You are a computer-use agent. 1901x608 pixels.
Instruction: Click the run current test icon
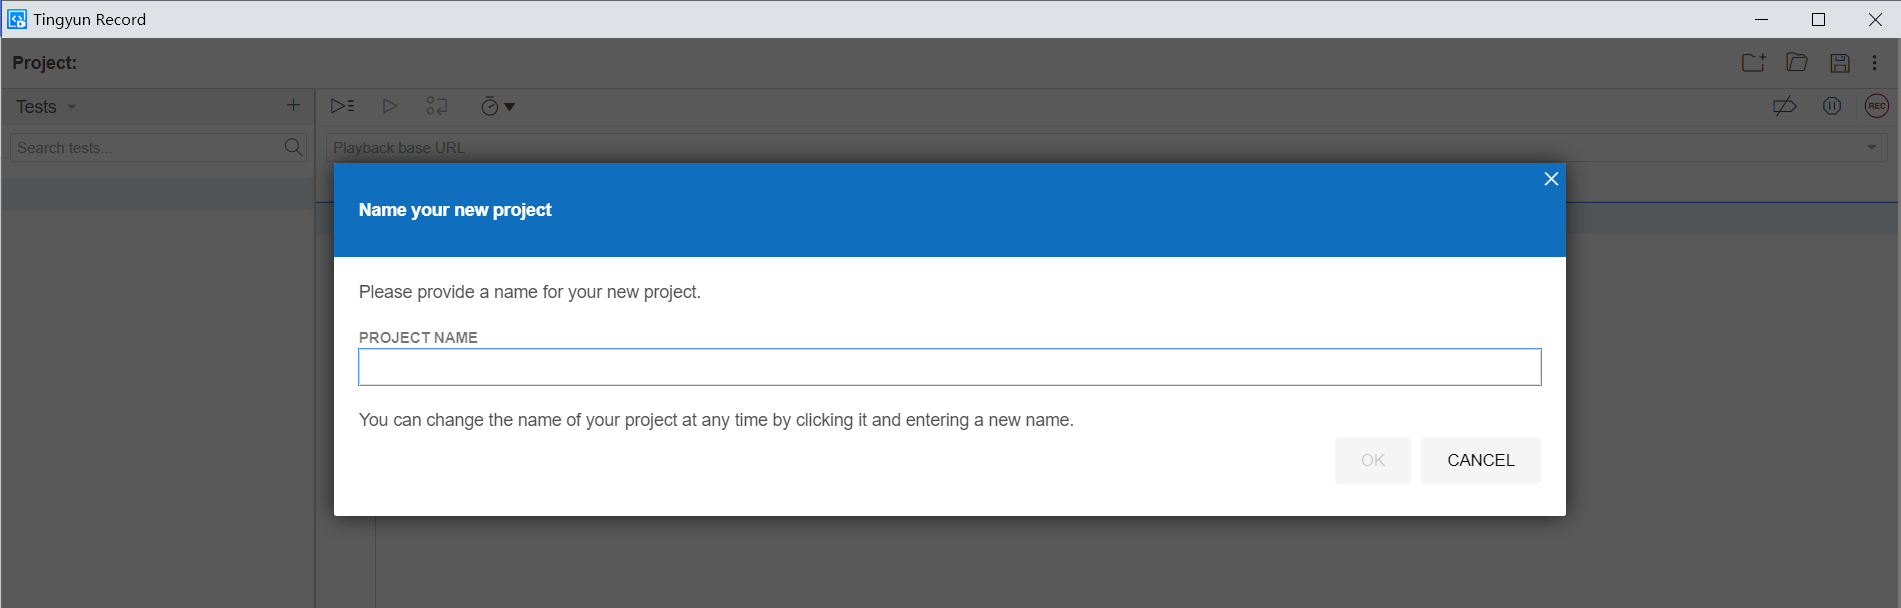click(390, 106)
